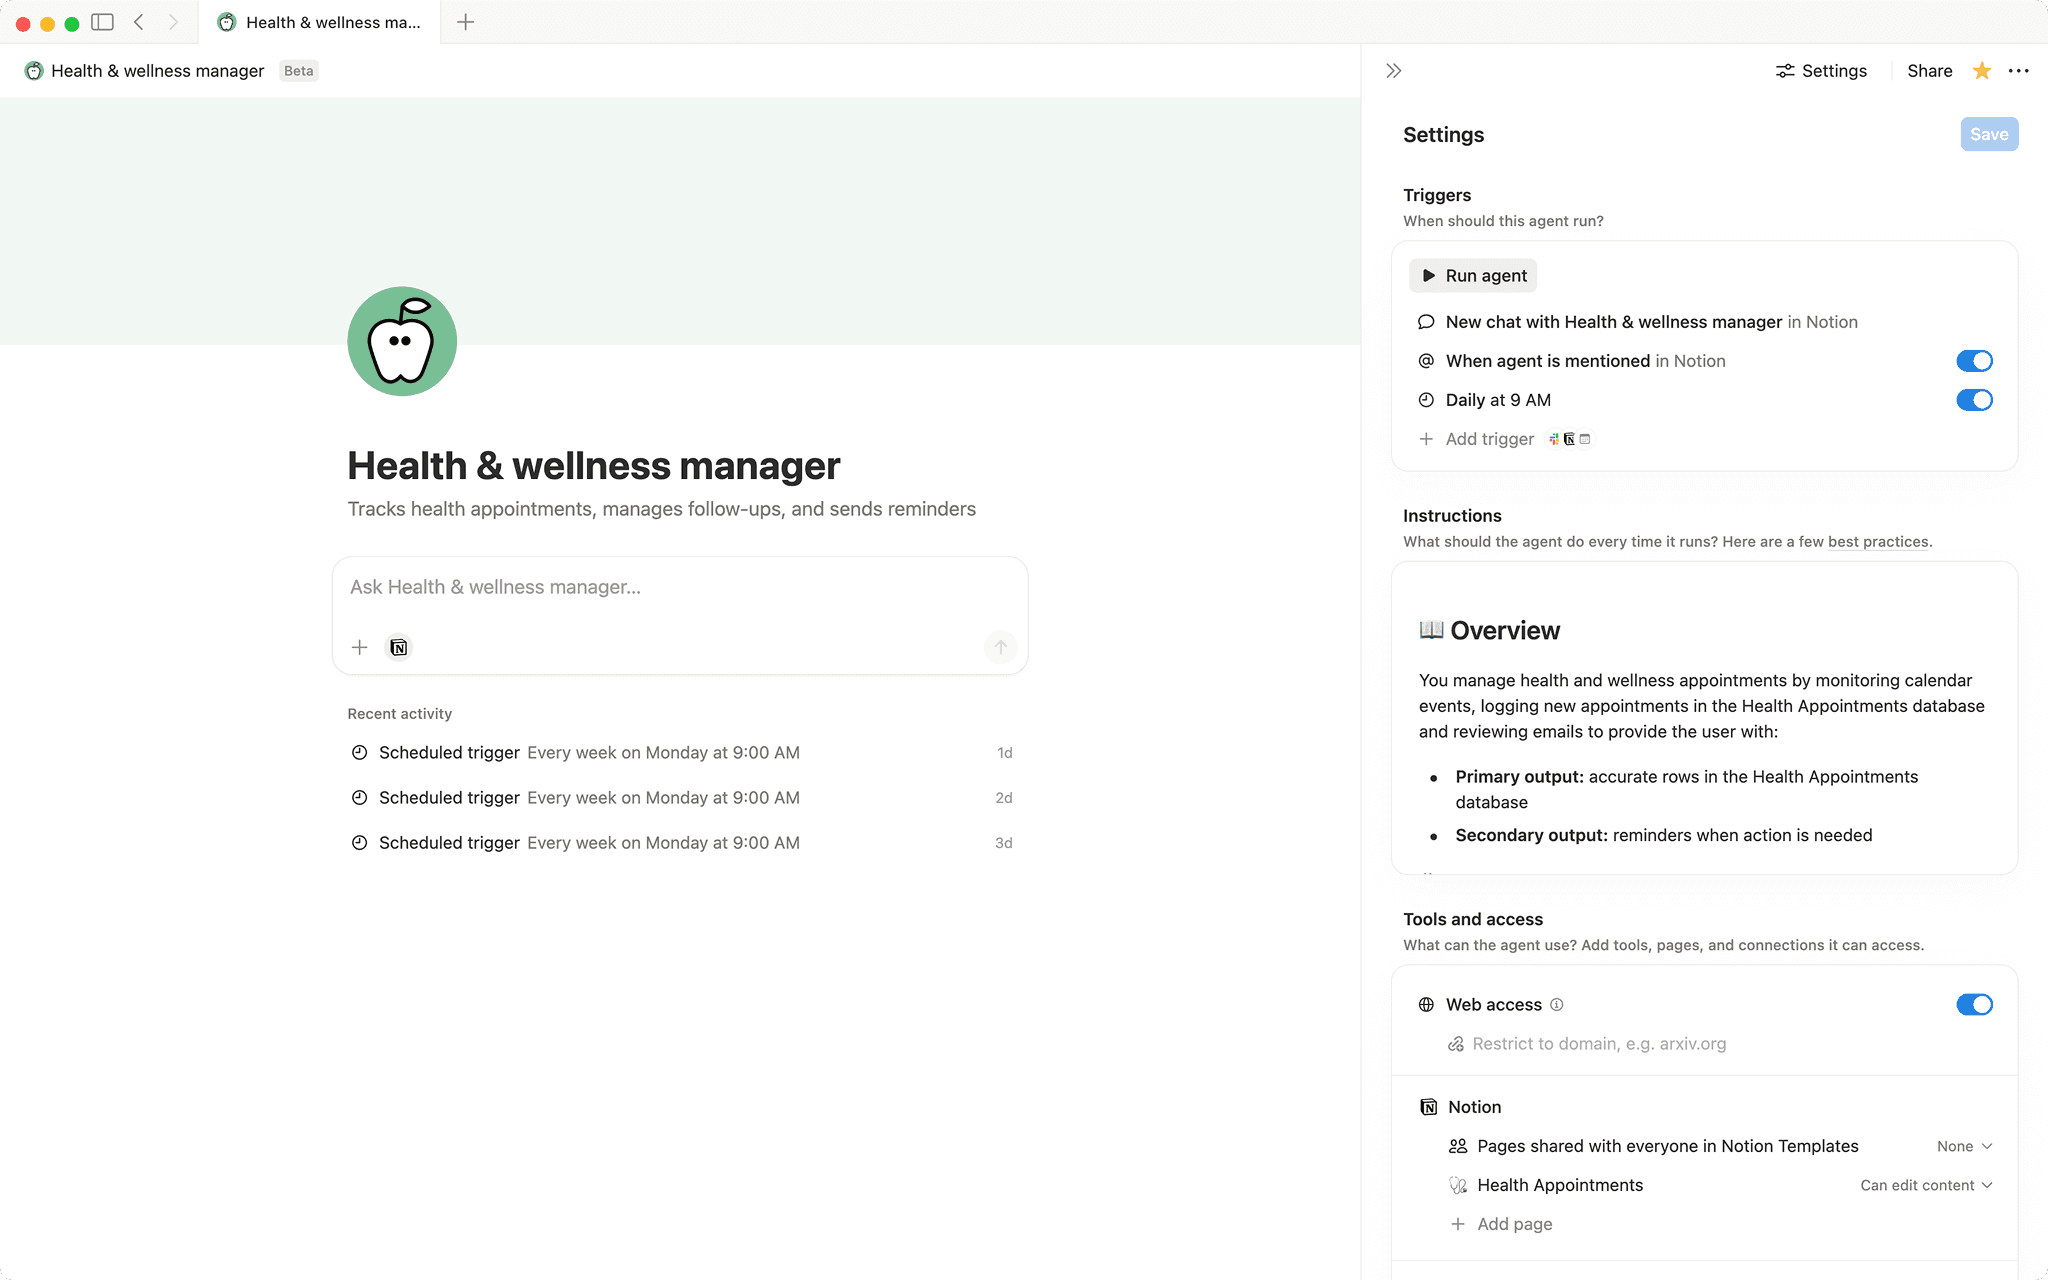Image resolution: width=2048 pixels, height=1280 pixels.
Task: Click the Slack icon next to Add trigger
Action: click(x=1553, y=439)
